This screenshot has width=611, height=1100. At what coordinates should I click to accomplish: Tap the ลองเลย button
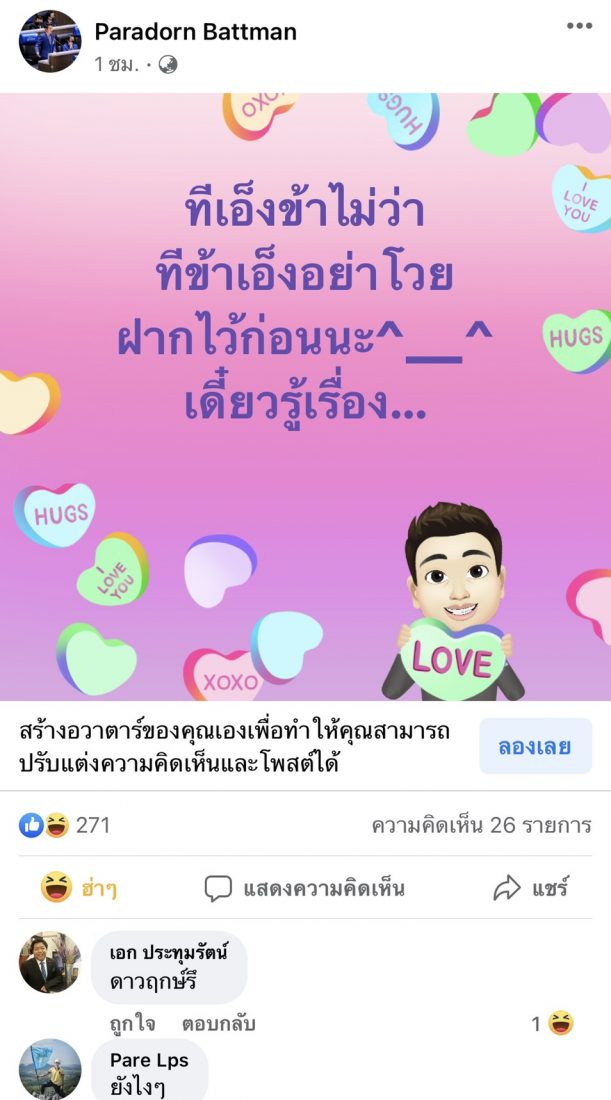(x=535, y=746)
